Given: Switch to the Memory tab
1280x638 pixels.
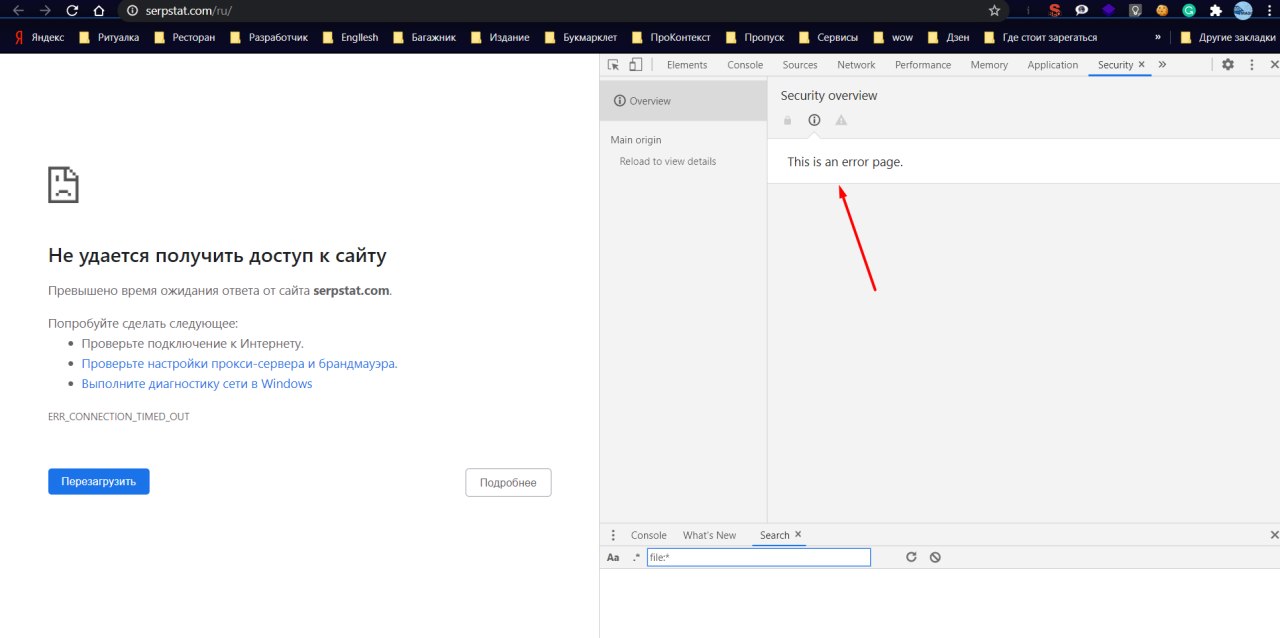Looking at the screenshot, I should coord(989,65).
